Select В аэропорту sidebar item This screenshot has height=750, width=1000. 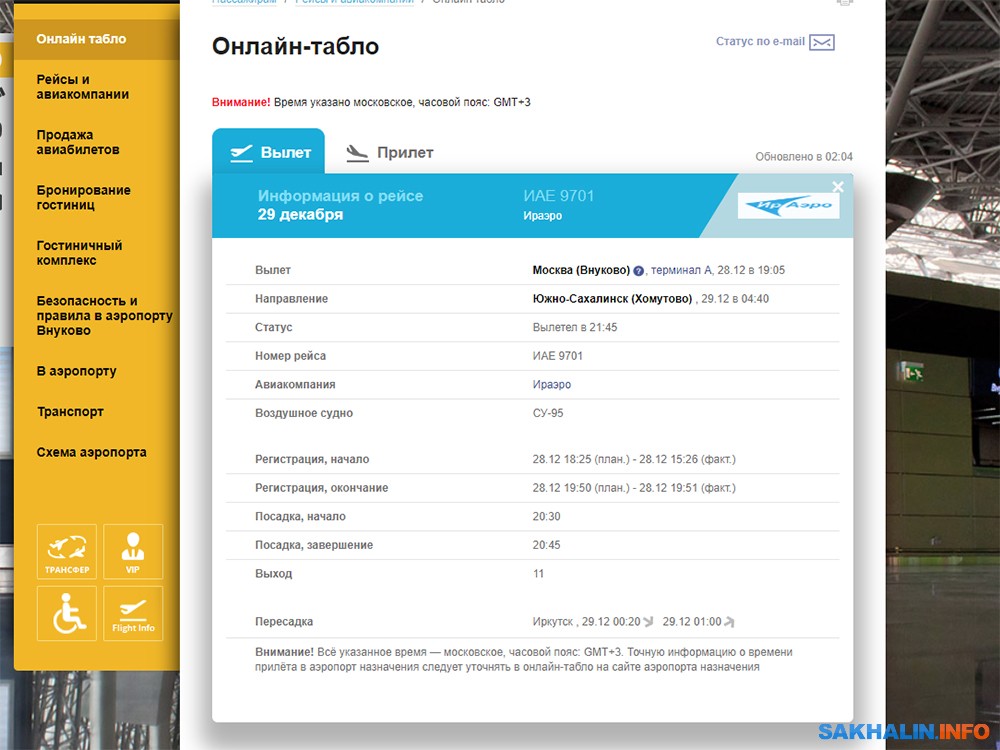[x=76, y=371]
